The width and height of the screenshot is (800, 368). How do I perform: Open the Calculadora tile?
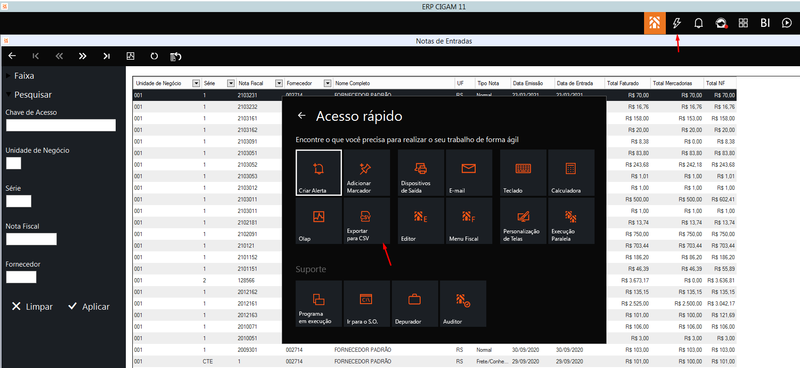click(571, 173)
